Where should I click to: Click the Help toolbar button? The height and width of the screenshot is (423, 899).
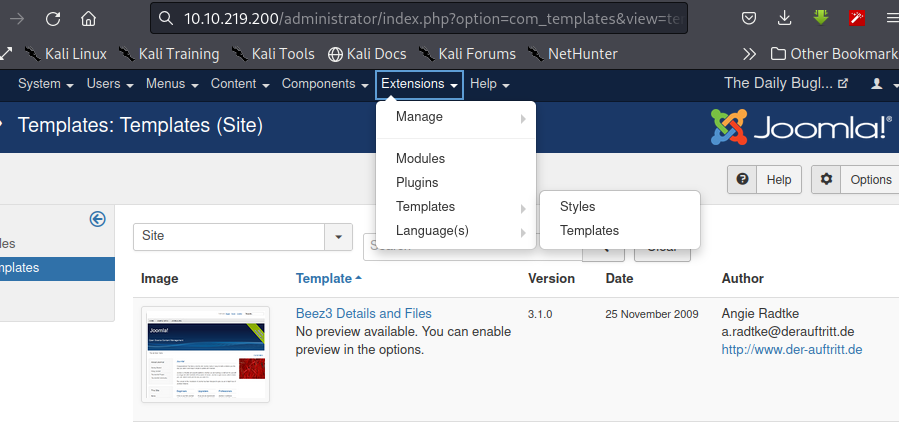pos(764,179)
